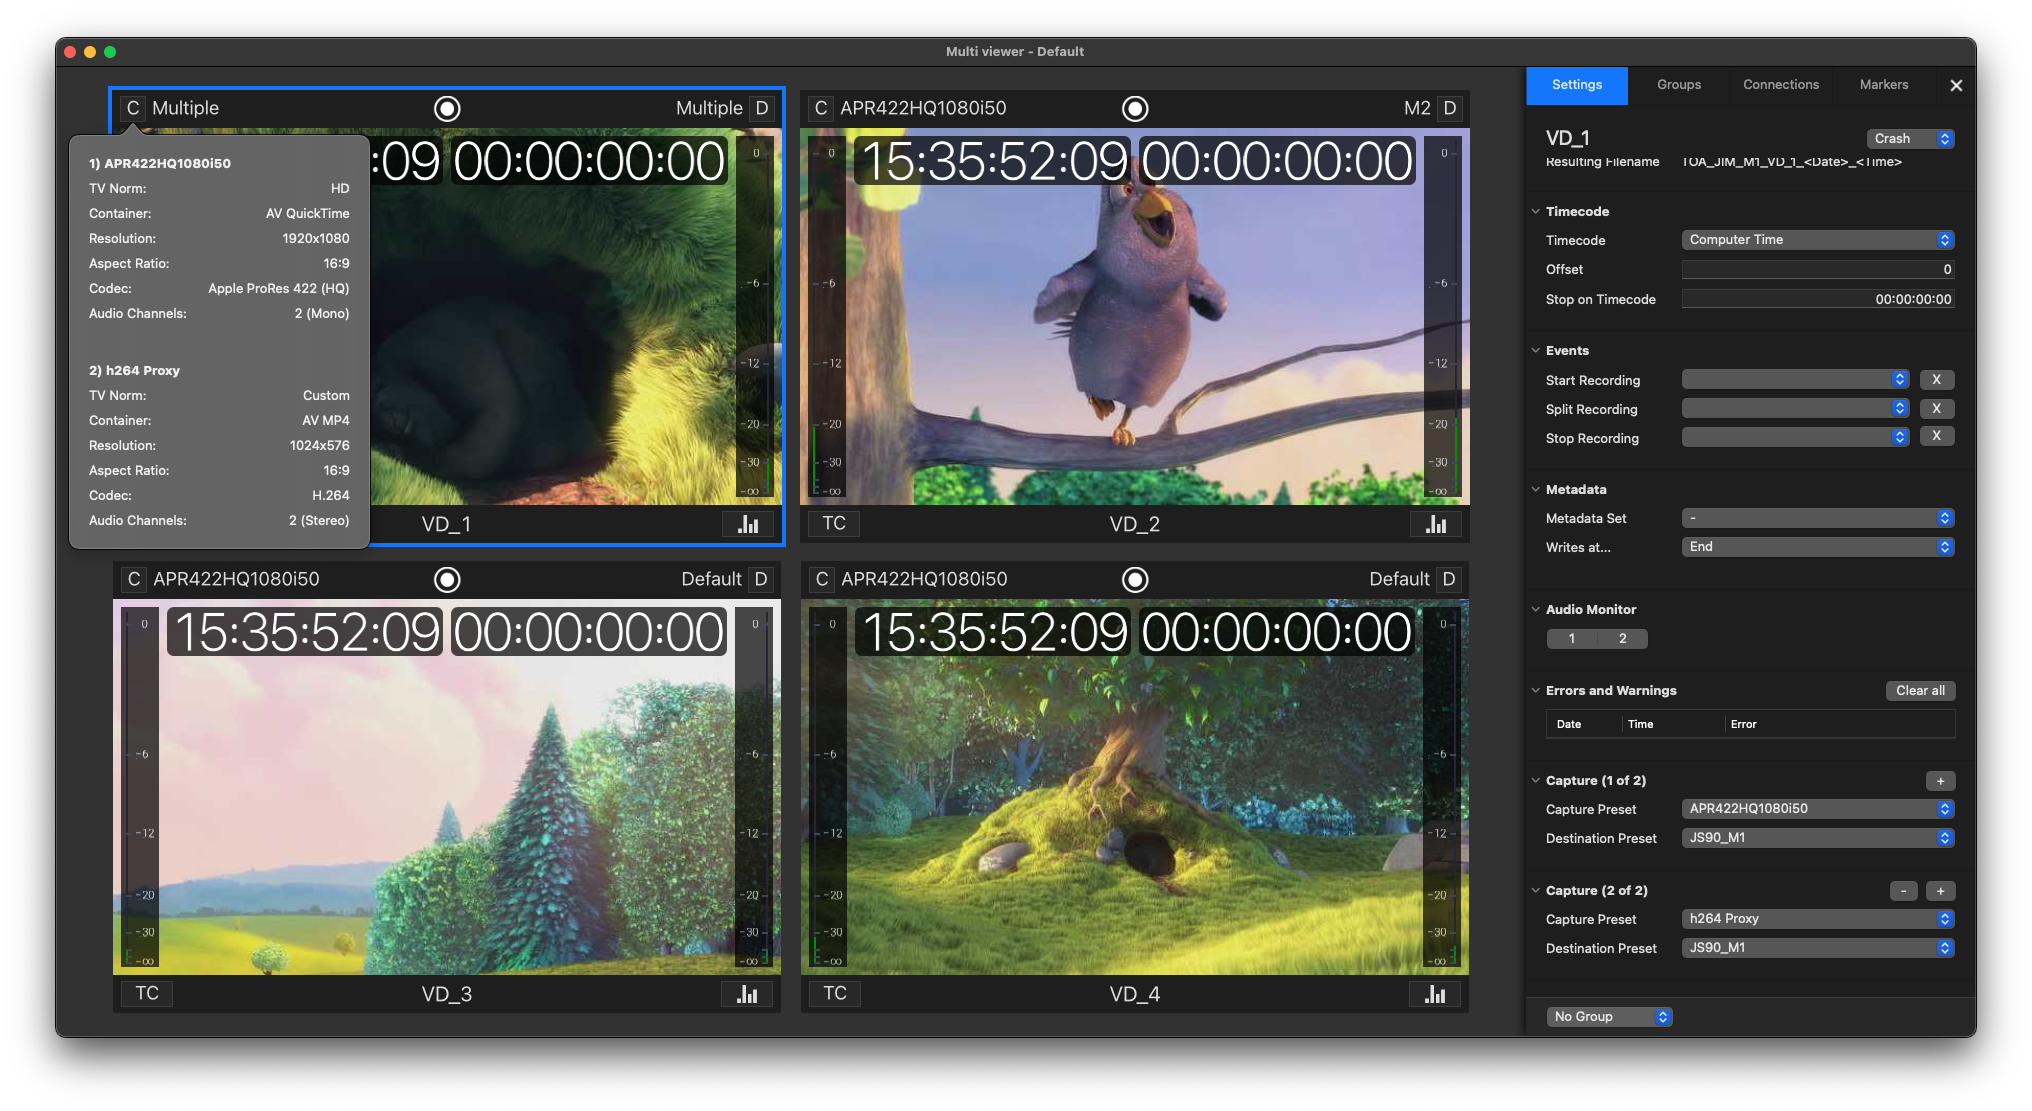Toggle audio monitor channel 2
The width and height of the screenshot is (2032, 1111).
click(1622, 639)
